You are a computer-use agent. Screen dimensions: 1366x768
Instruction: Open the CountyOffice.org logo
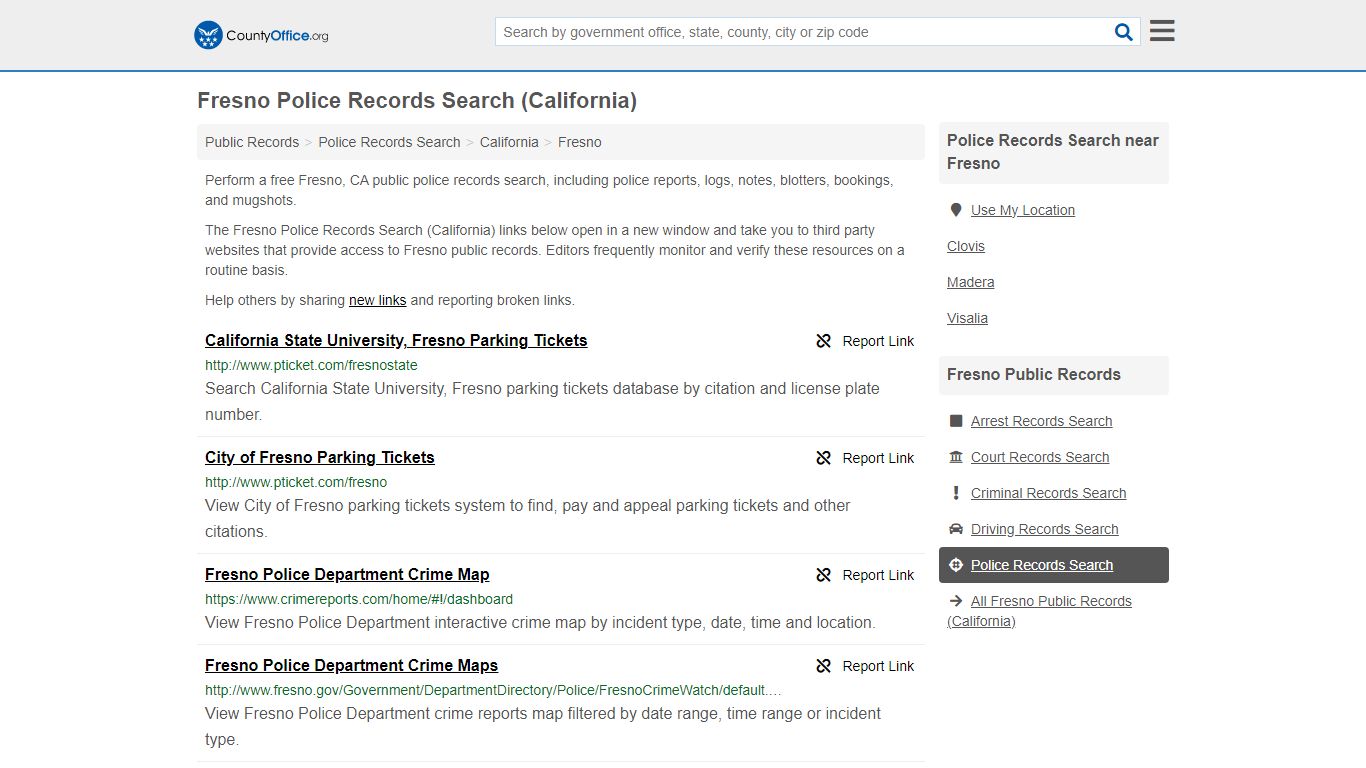point(261,35)
